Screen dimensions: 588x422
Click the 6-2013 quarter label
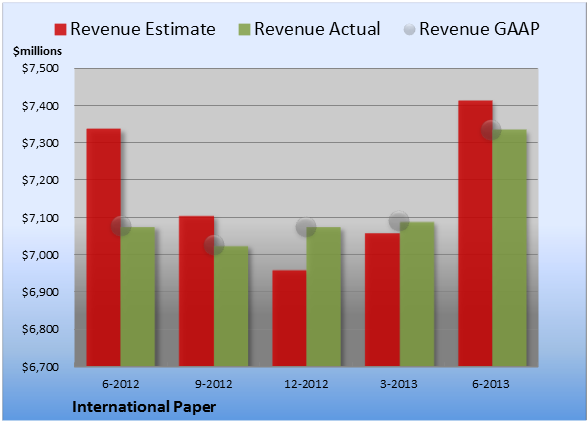click(x=491, y=384)
